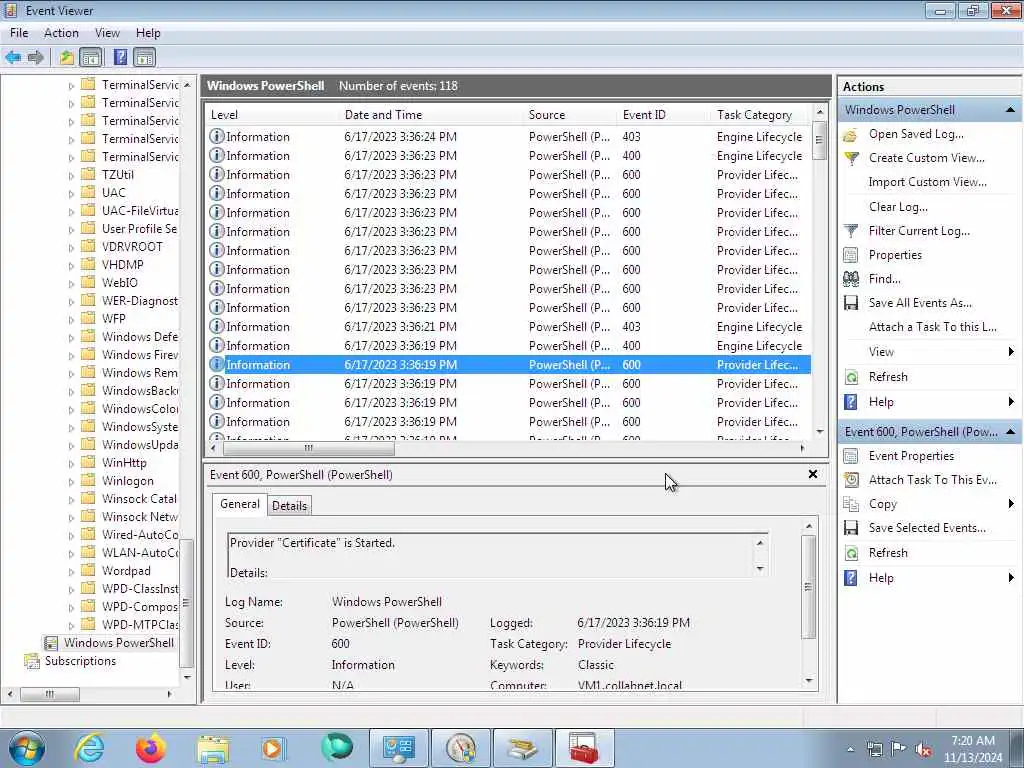Open Windows Explorer from the taskbar

click(x=213, y=748)
